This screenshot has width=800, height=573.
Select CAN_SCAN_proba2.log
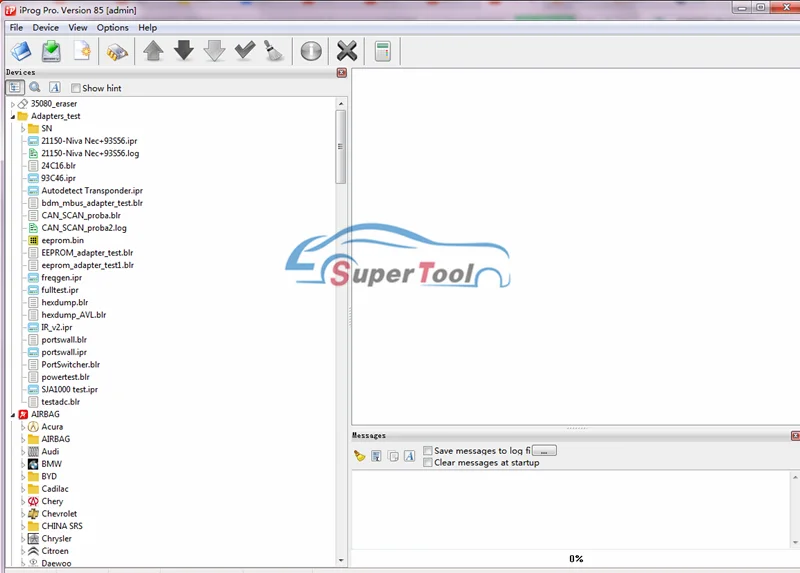coord(84,228)
